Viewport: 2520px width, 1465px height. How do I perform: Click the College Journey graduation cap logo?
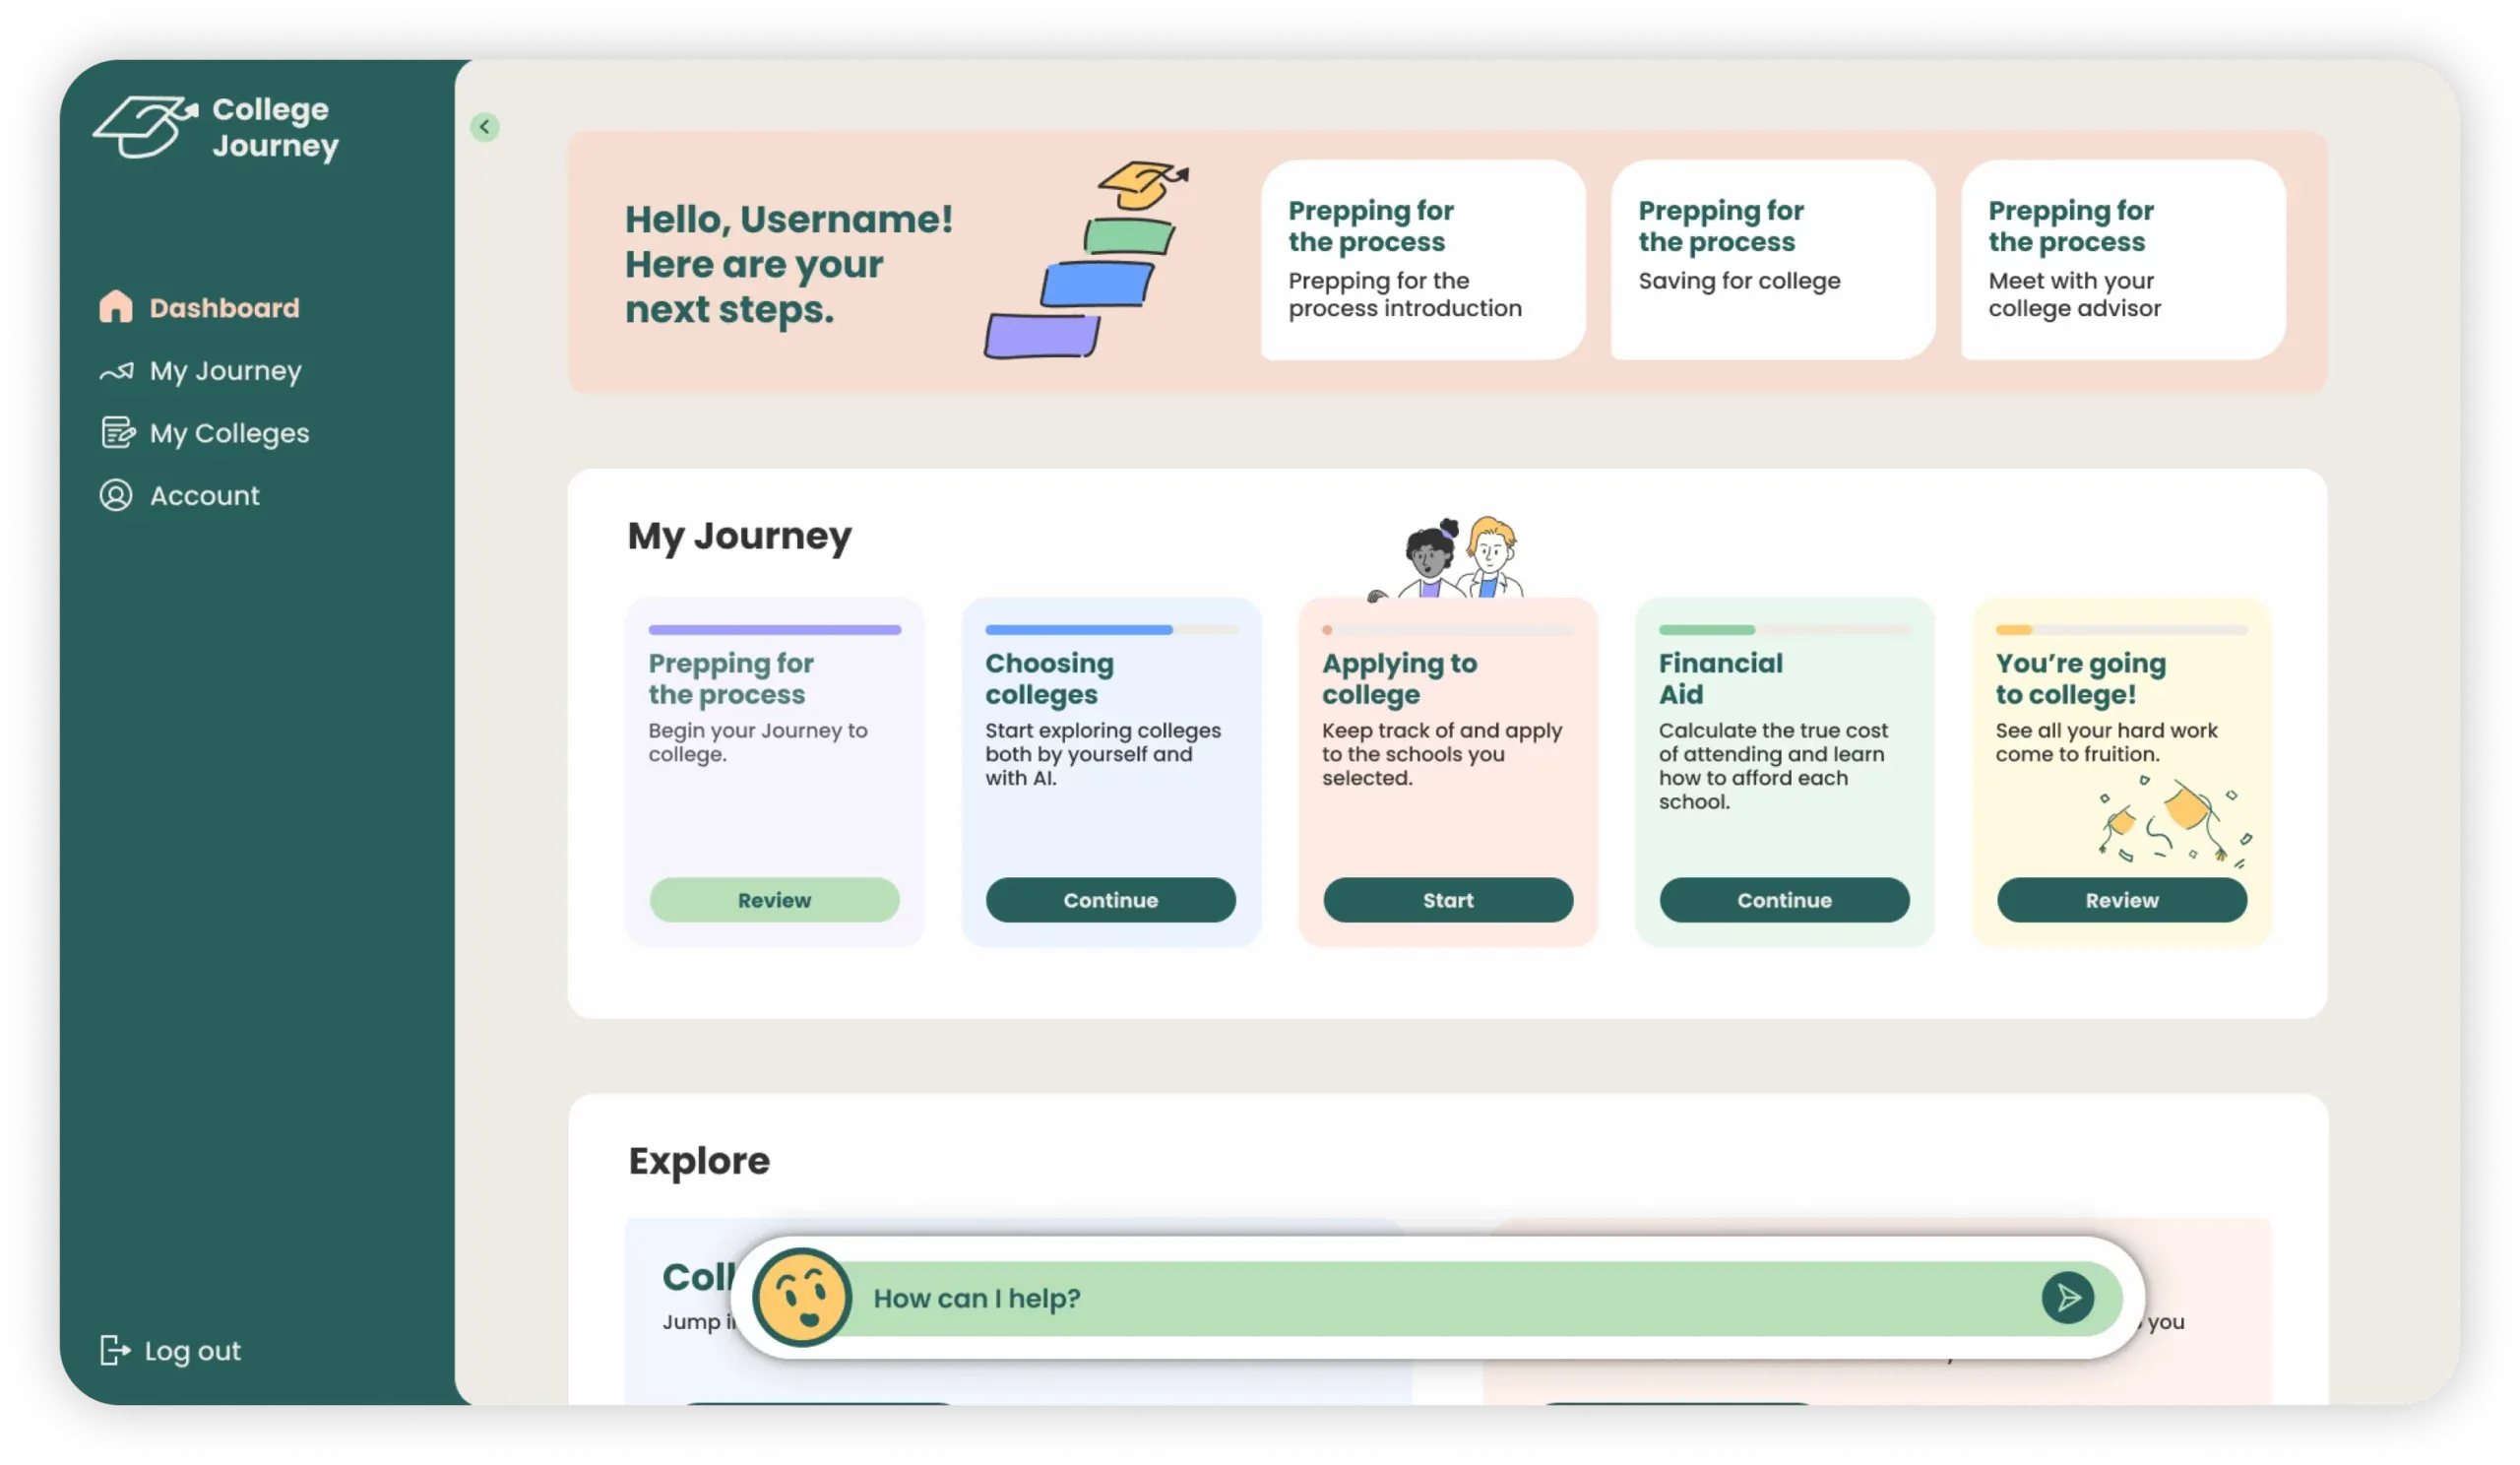[x=146, y=127]
